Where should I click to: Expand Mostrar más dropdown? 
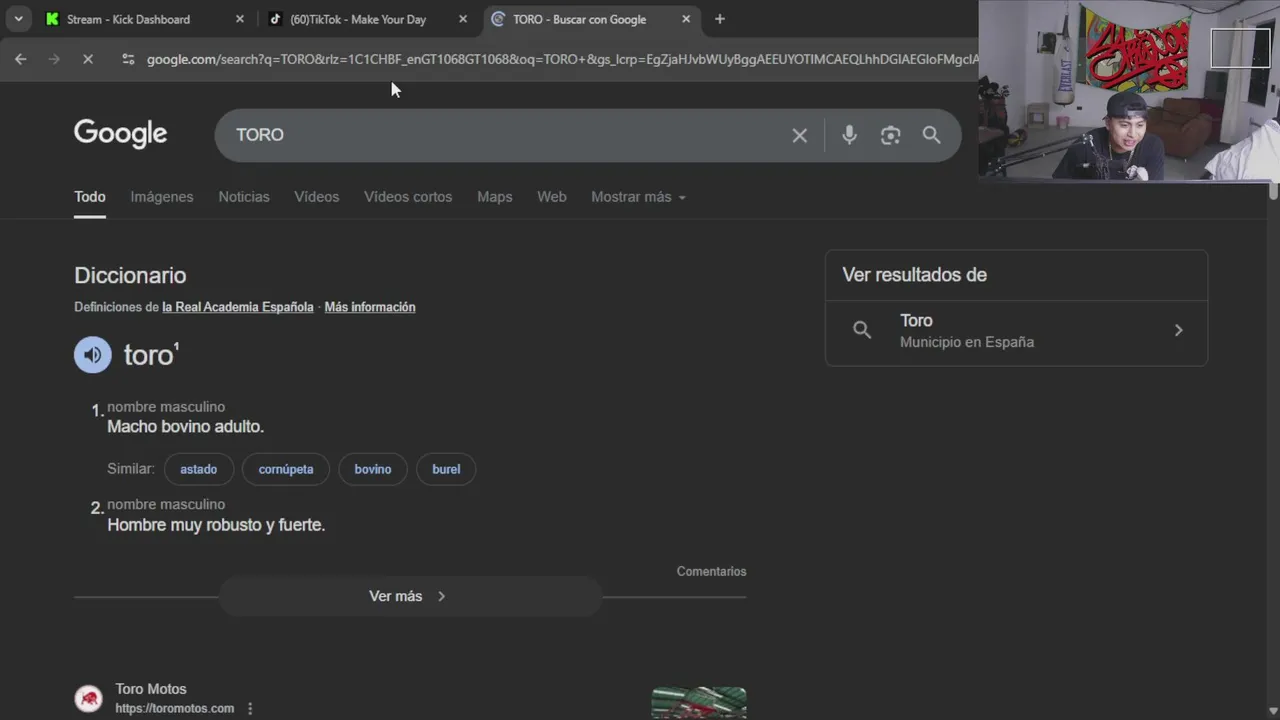point(638,197)
